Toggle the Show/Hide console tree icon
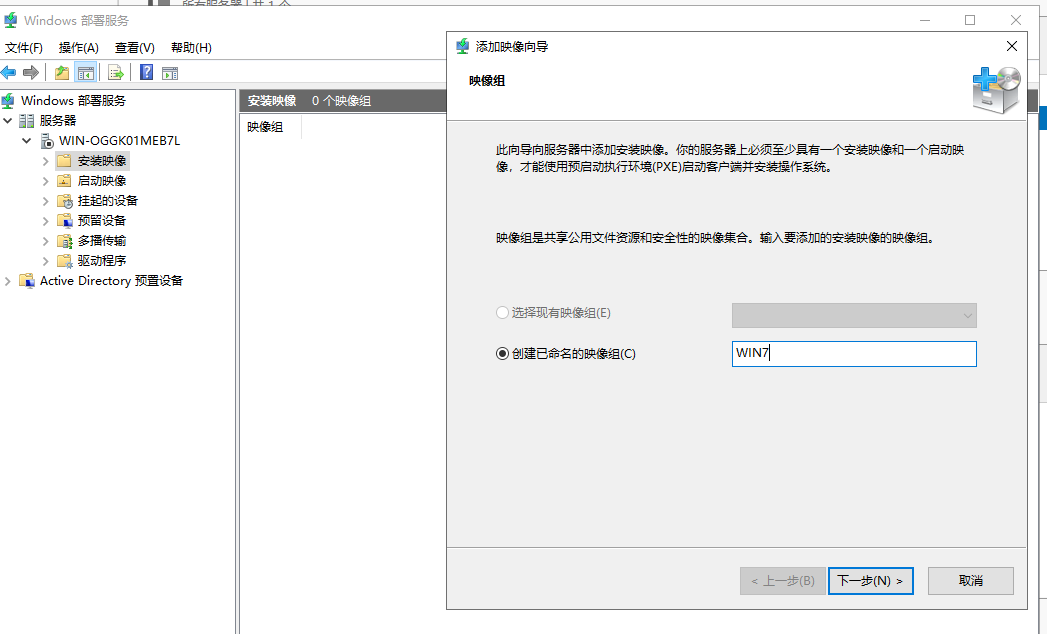 (85, 73)
